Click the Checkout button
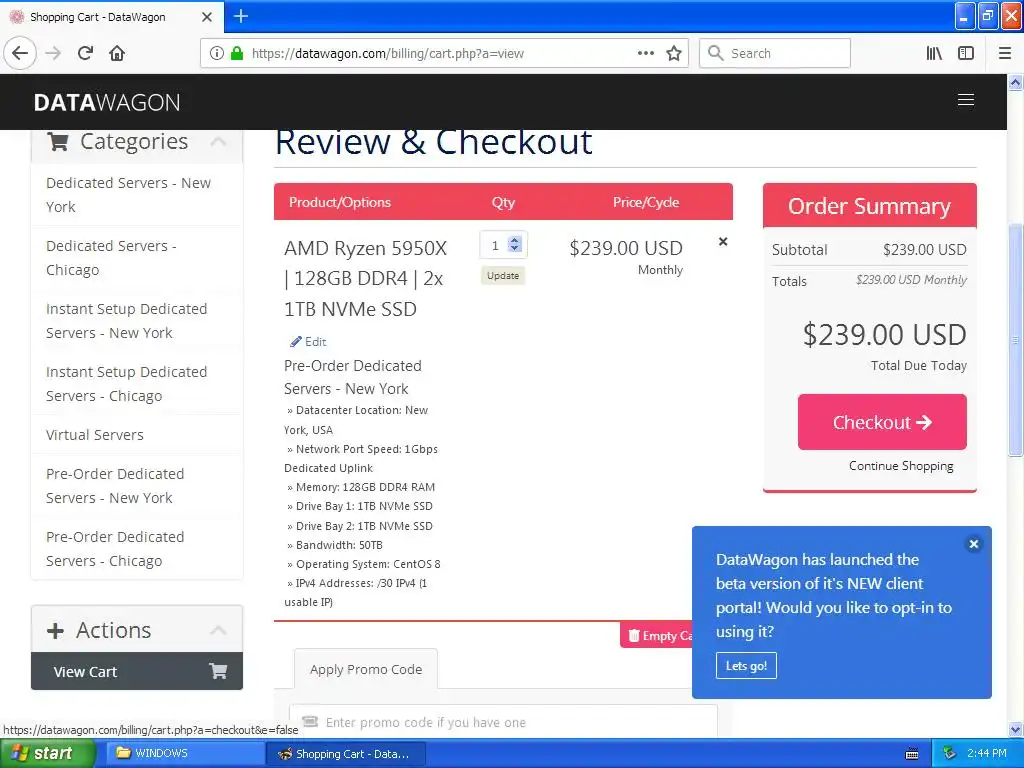The height and width of the screenshot is (768, 1024). (x=882, y=422)
